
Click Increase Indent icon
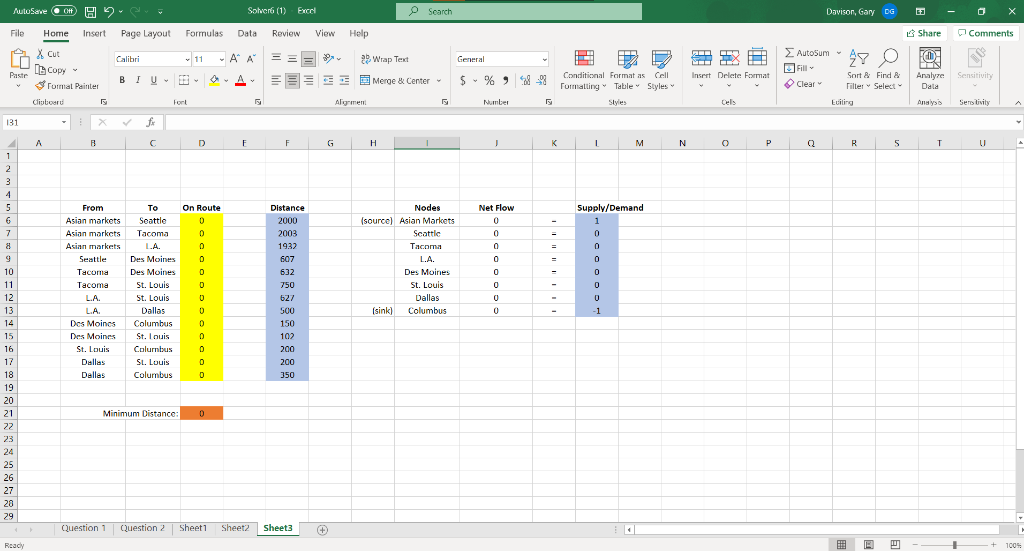(344, 80)
